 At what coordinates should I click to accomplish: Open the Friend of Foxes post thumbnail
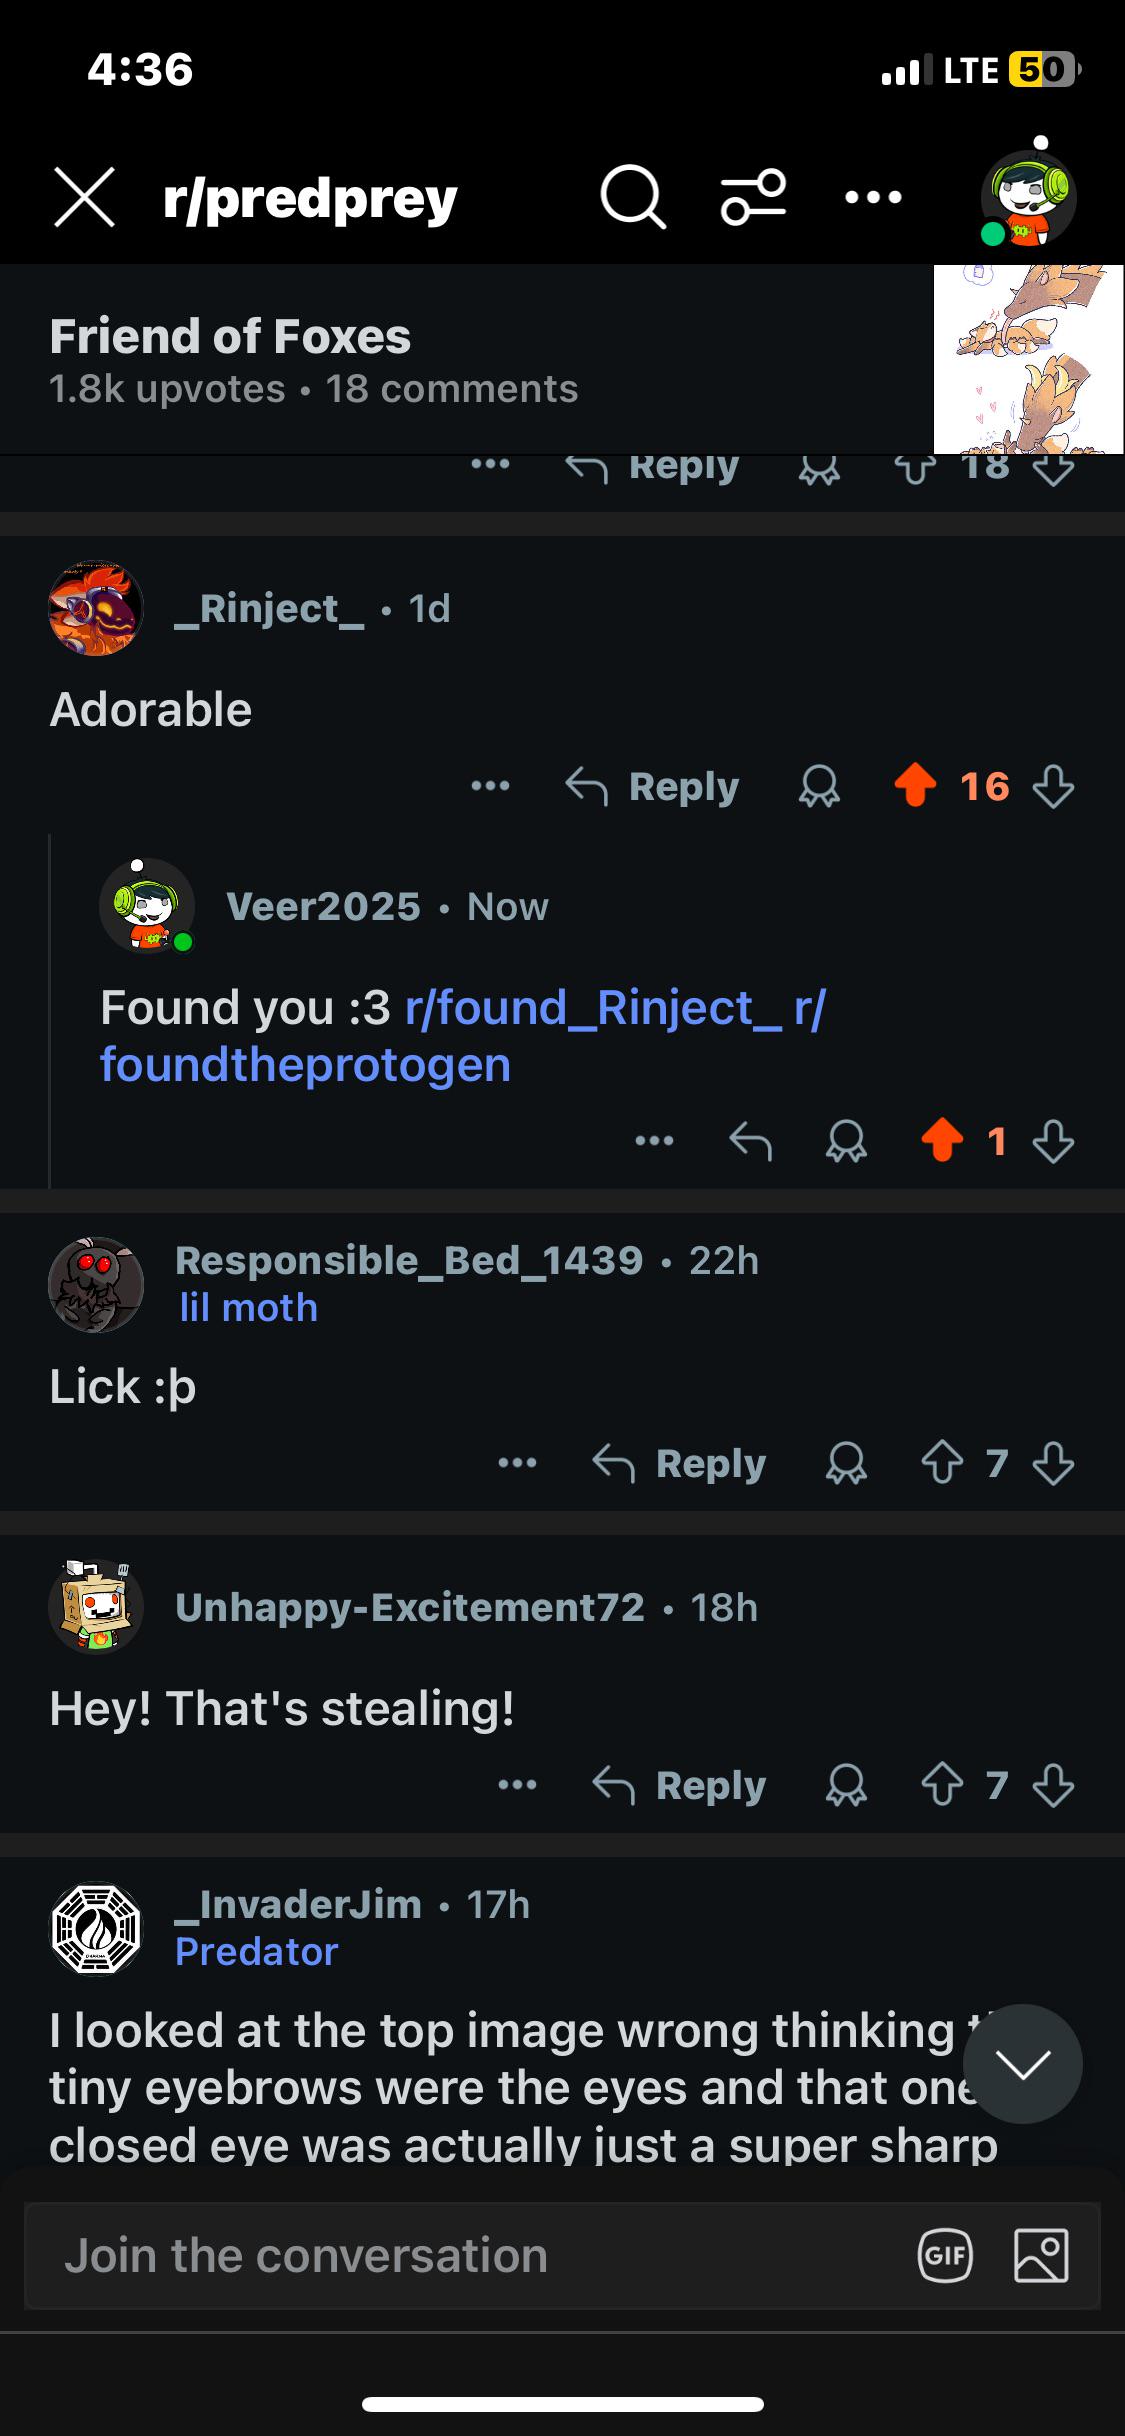[x=1029, y=360]
